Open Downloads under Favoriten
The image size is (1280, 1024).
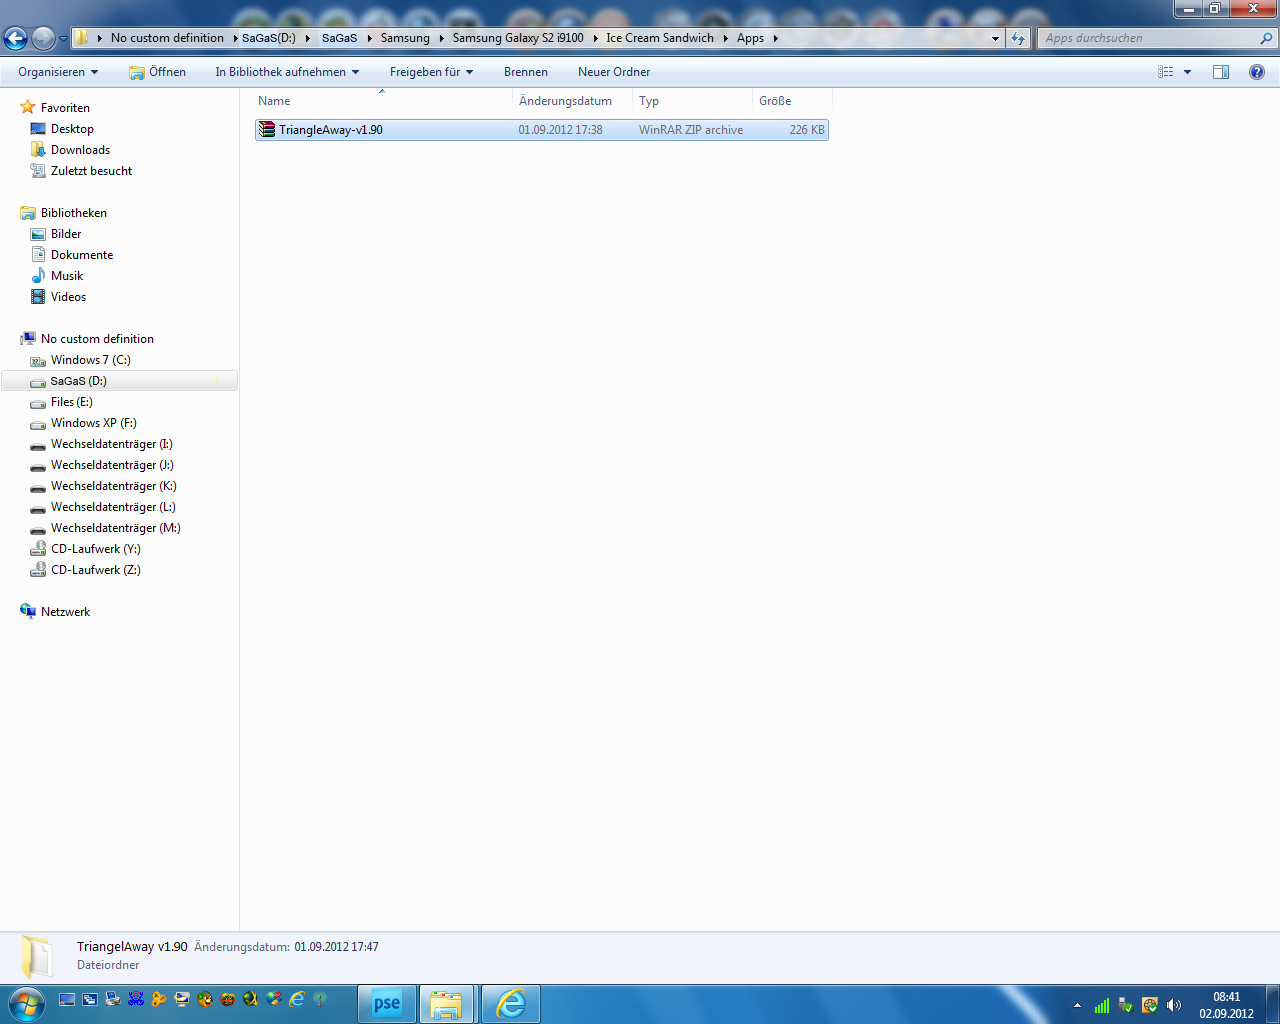80,150
